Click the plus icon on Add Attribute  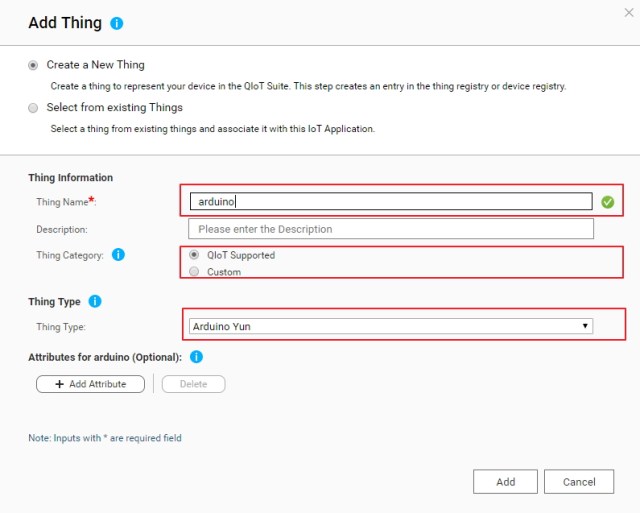(60, 384)
